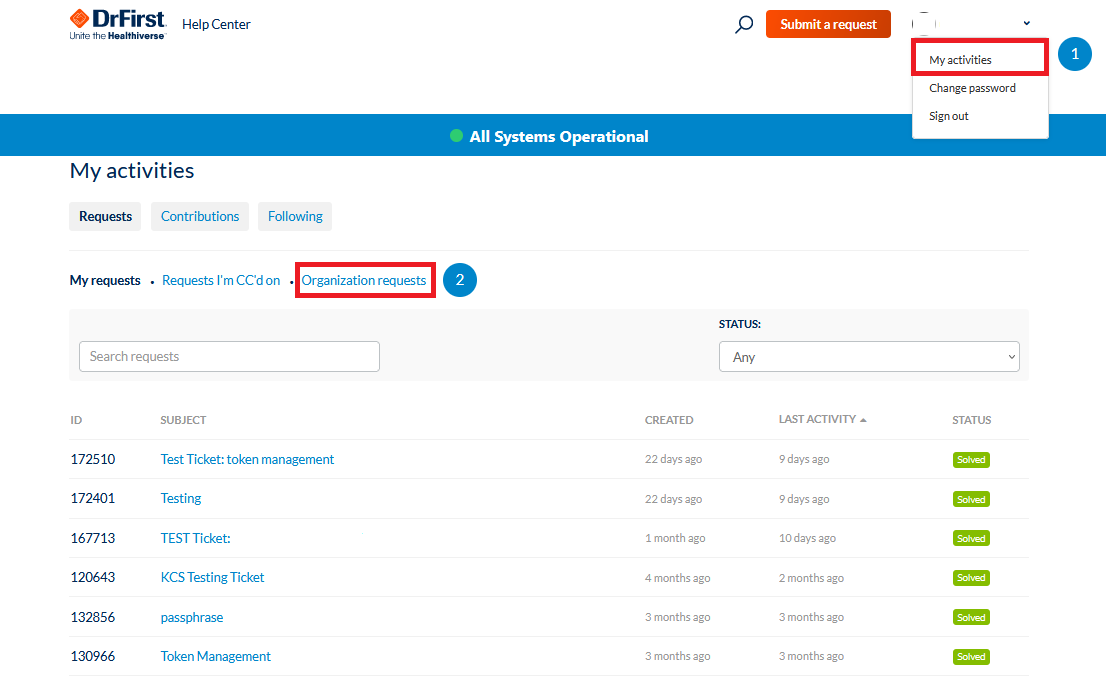Open the passphrase ticket

click(192, 617)
